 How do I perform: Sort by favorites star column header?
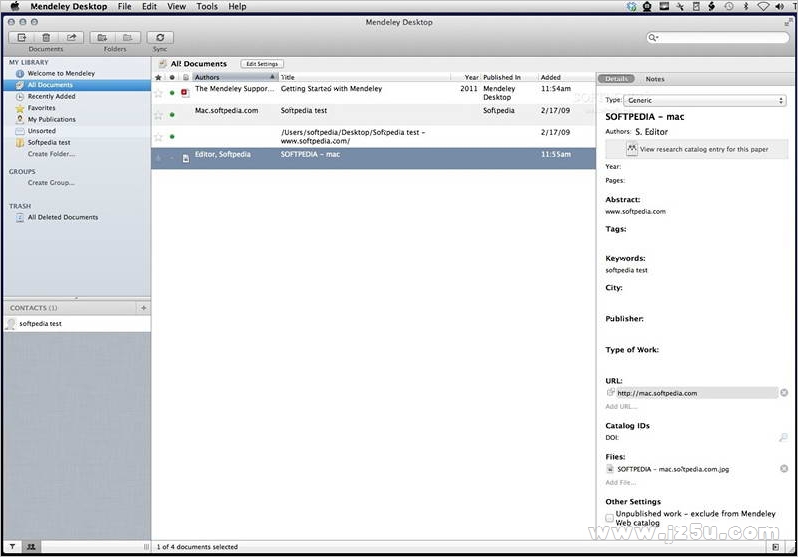(158, 77)
